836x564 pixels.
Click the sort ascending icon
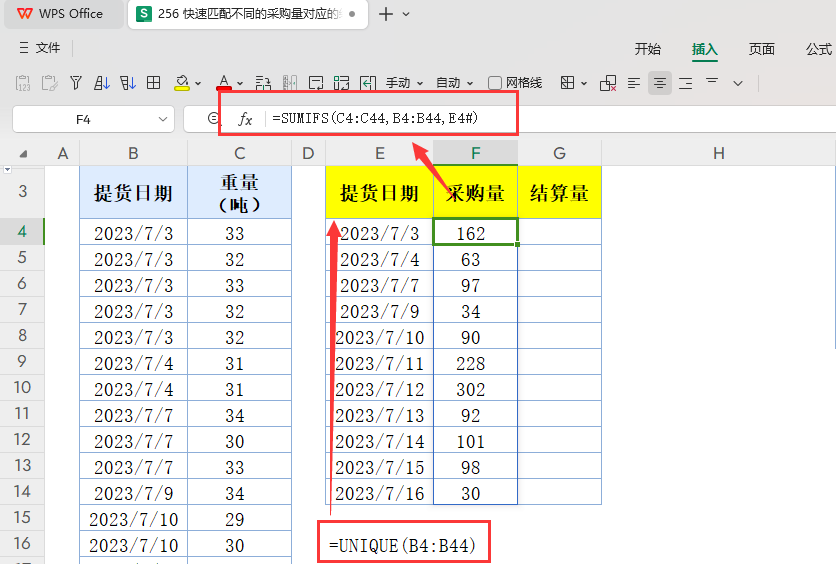point(101,83)
